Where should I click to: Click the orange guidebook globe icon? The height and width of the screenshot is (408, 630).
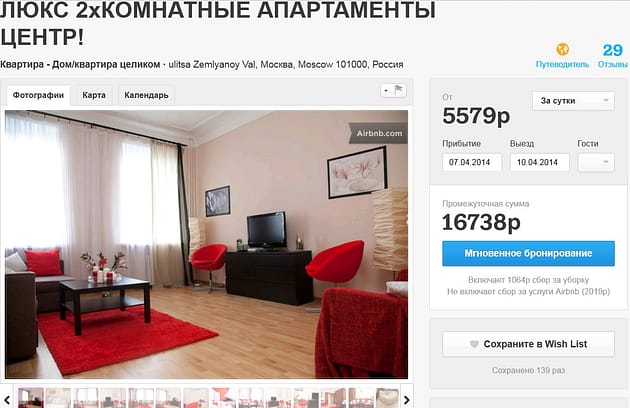pyautogui.click(x=562, y=49)
